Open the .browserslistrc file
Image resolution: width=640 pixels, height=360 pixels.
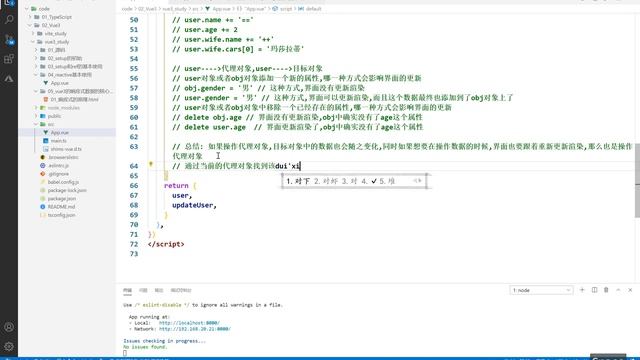click(x=63, y=157)
